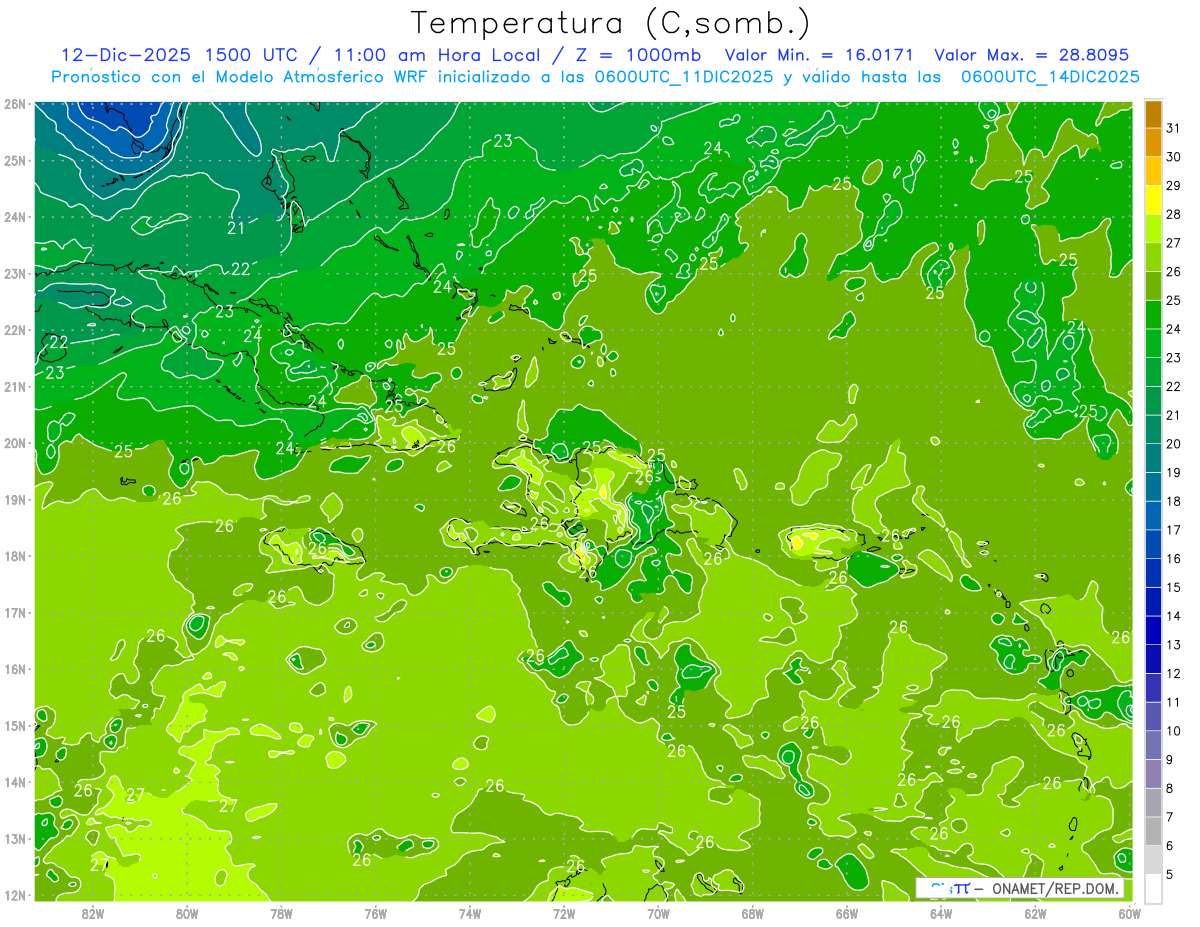Image resolution: width=1200 pixels, height=927 pixels.
Task: Click the 18N latitude axis label
Action: tap(15, 556)
